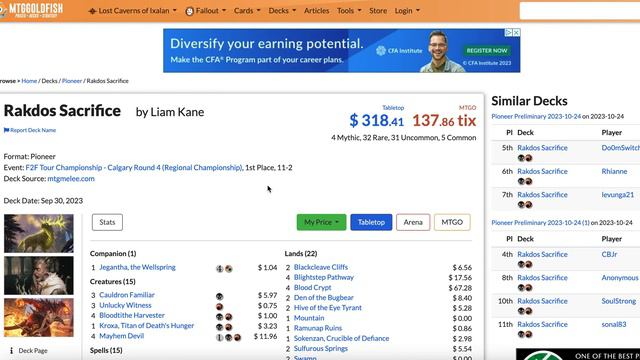Screen dimensions: 640x360
Task: Click Jegantha's generic mana cost icon
Action: tap(220, 269)
